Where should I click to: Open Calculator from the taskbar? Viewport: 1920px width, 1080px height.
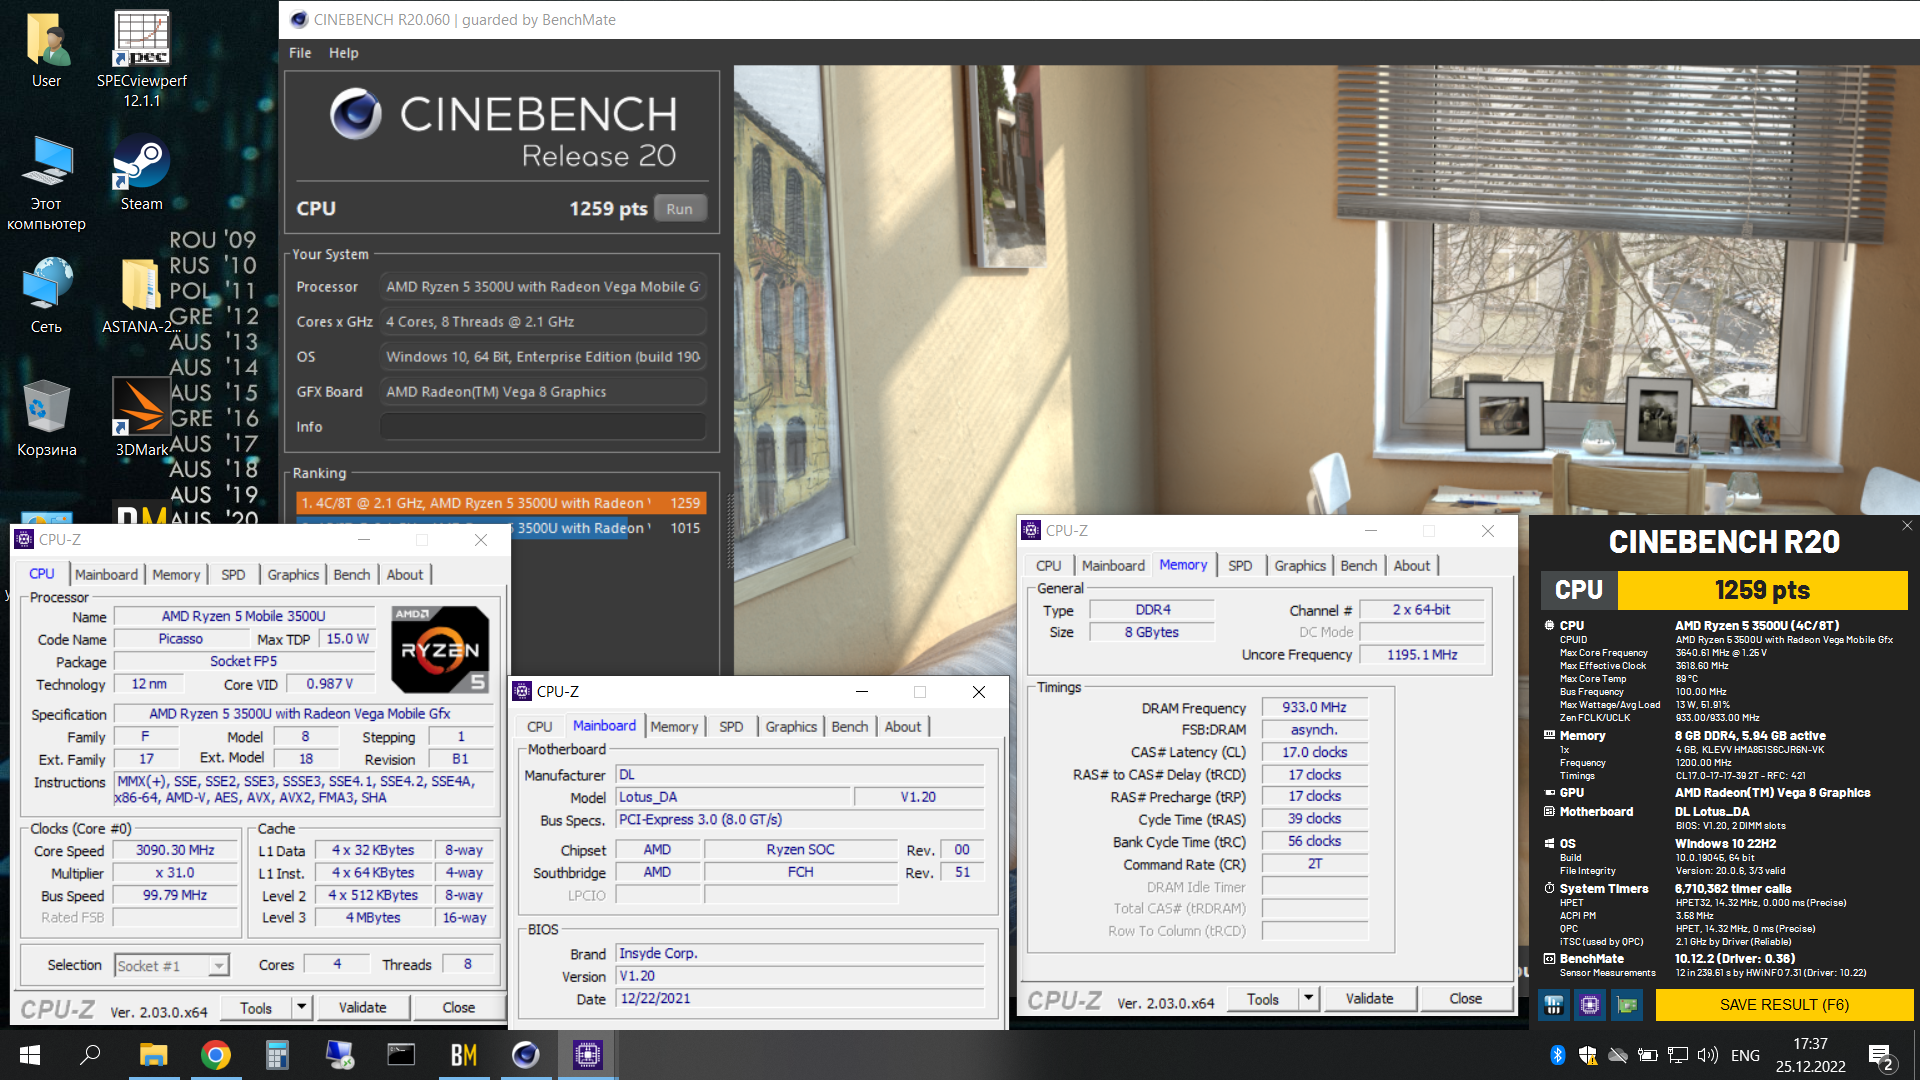pyautogui.click(x=277, y=1055)
